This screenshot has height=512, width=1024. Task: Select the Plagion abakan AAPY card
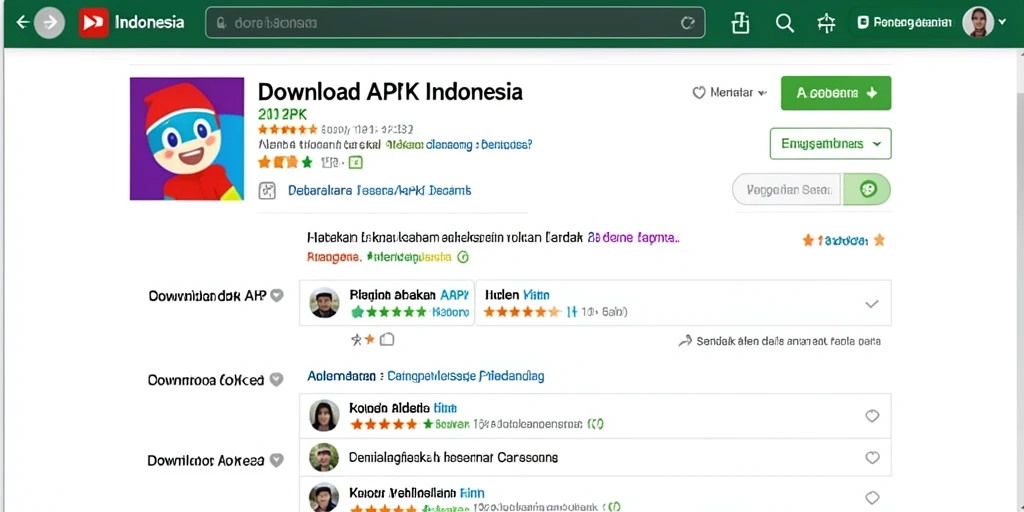(387, 303)
